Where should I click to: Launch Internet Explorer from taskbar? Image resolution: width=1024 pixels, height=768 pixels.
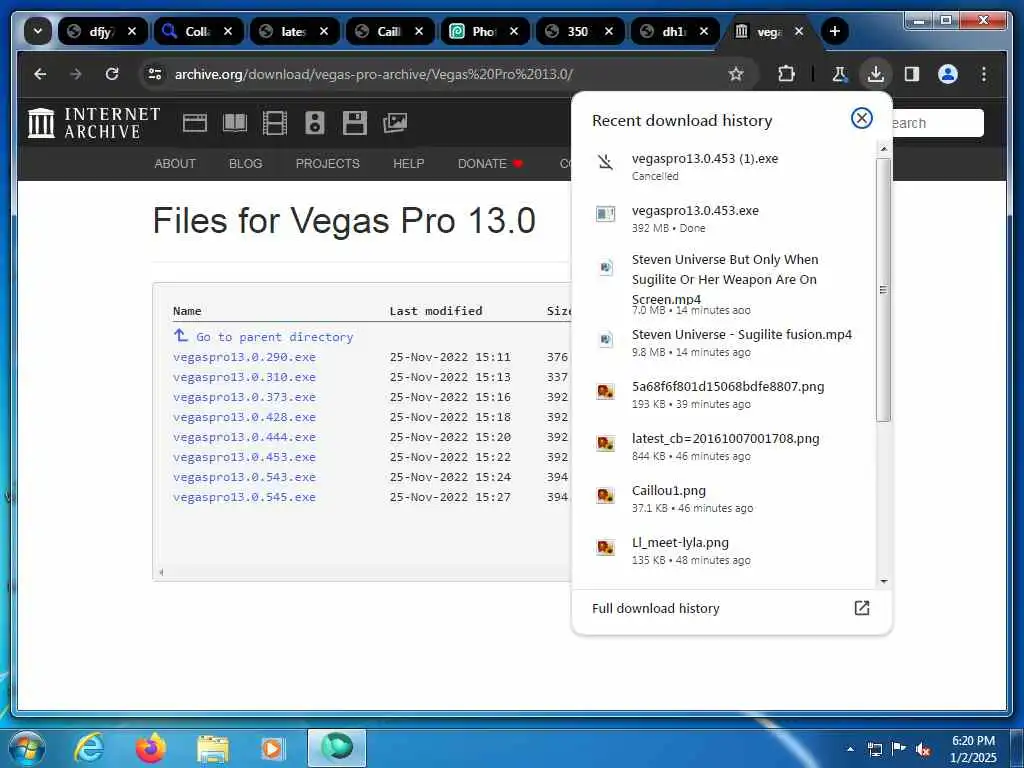point(89,748)
